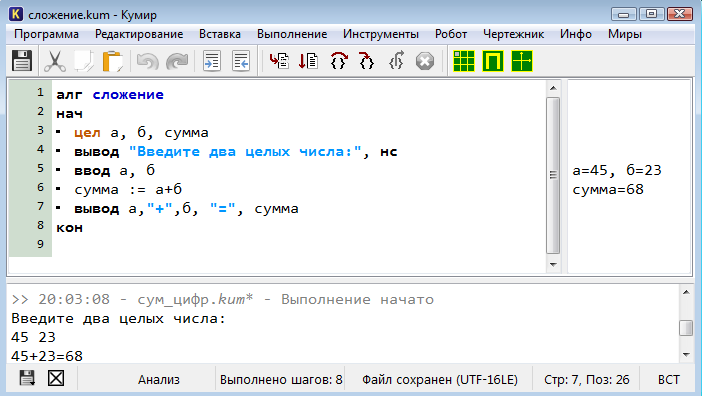Open the Инструменты menu
Viewport: 702px width, 396px height.
pos(381,34)
